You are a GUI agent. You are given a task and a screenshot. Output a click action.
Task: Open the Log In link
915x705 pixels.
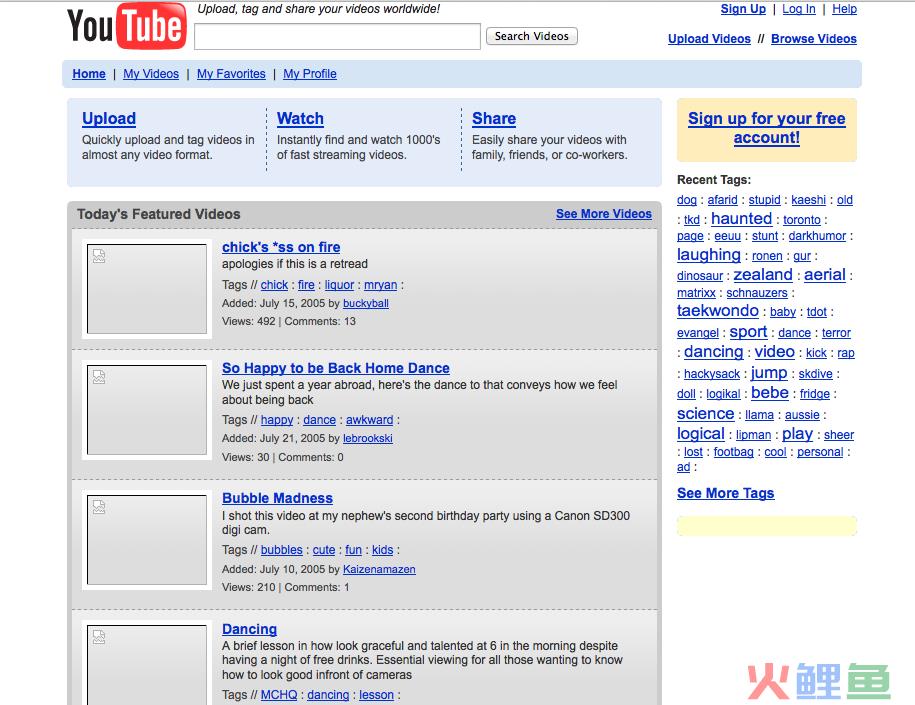[x=799, y=9]
